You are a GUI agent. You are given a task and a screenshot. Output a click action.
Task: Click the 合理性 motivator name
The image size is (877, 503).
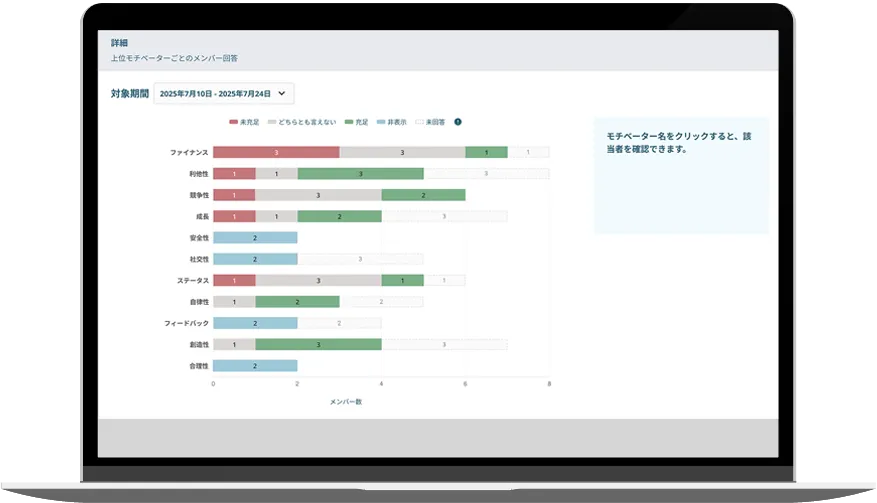coord(199,366)
